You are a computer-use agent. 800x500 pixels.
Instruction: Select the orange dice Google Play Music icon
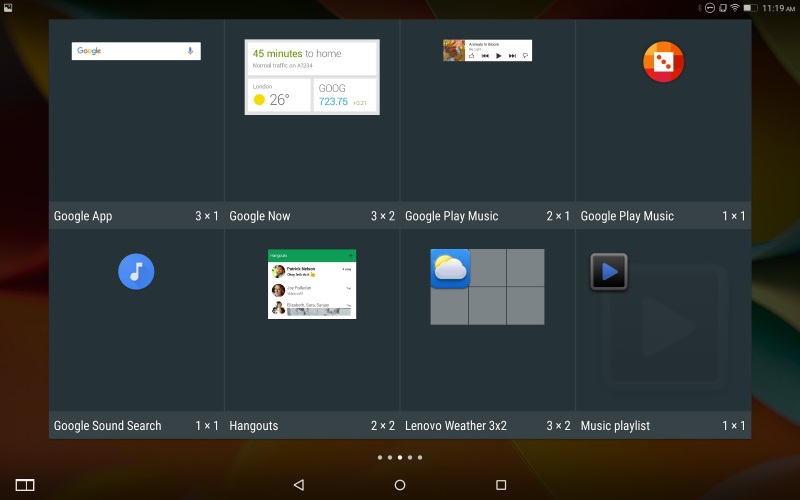pos(663,62)
